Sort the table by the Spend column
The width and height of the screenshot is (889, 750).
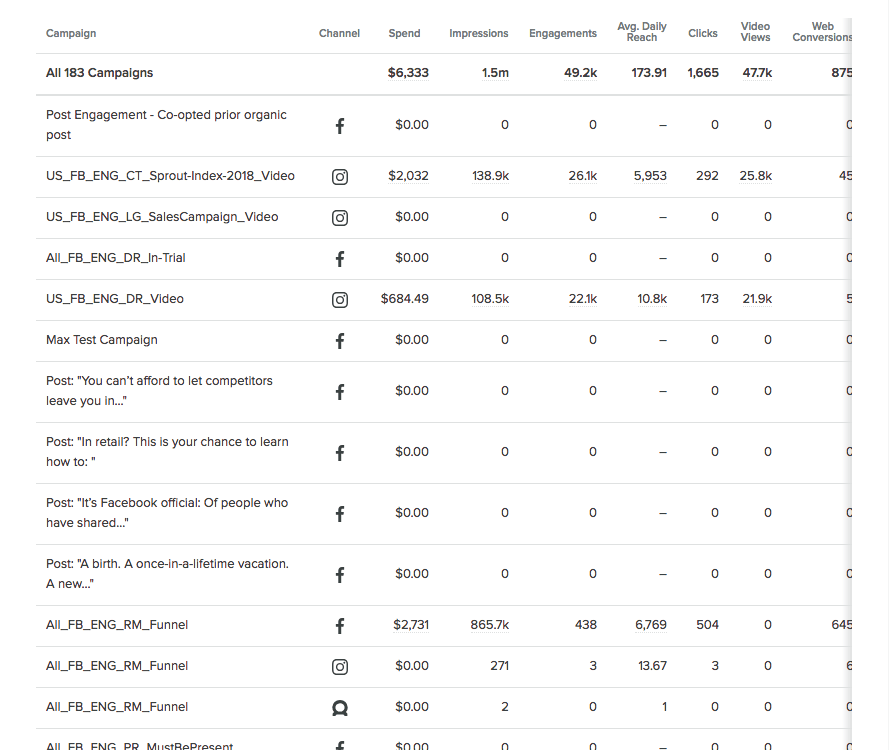tap(404, 33)
